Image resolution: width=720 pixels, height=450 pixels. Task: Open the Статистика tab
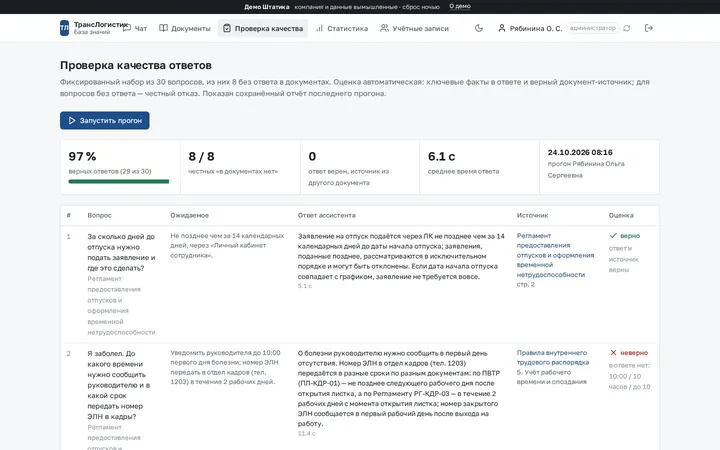(342, 28)
